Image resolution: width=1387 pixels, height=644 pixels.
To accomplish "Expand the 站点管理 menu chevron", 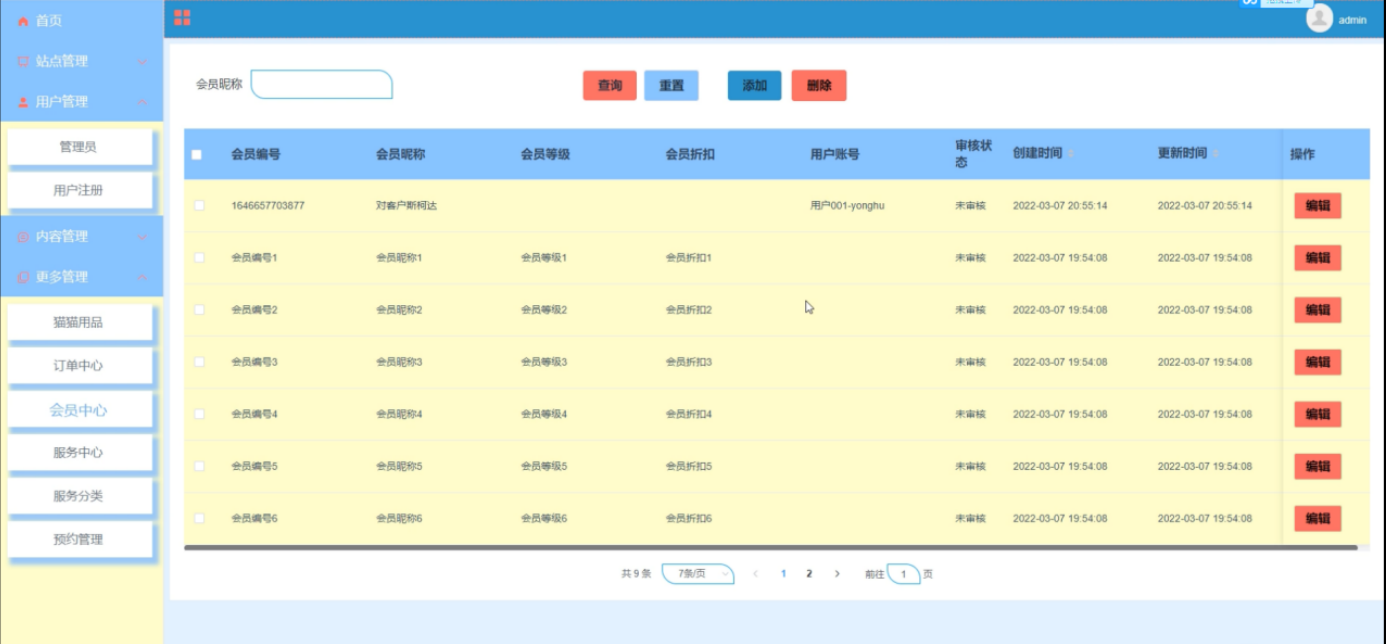I will pos(142,62).
